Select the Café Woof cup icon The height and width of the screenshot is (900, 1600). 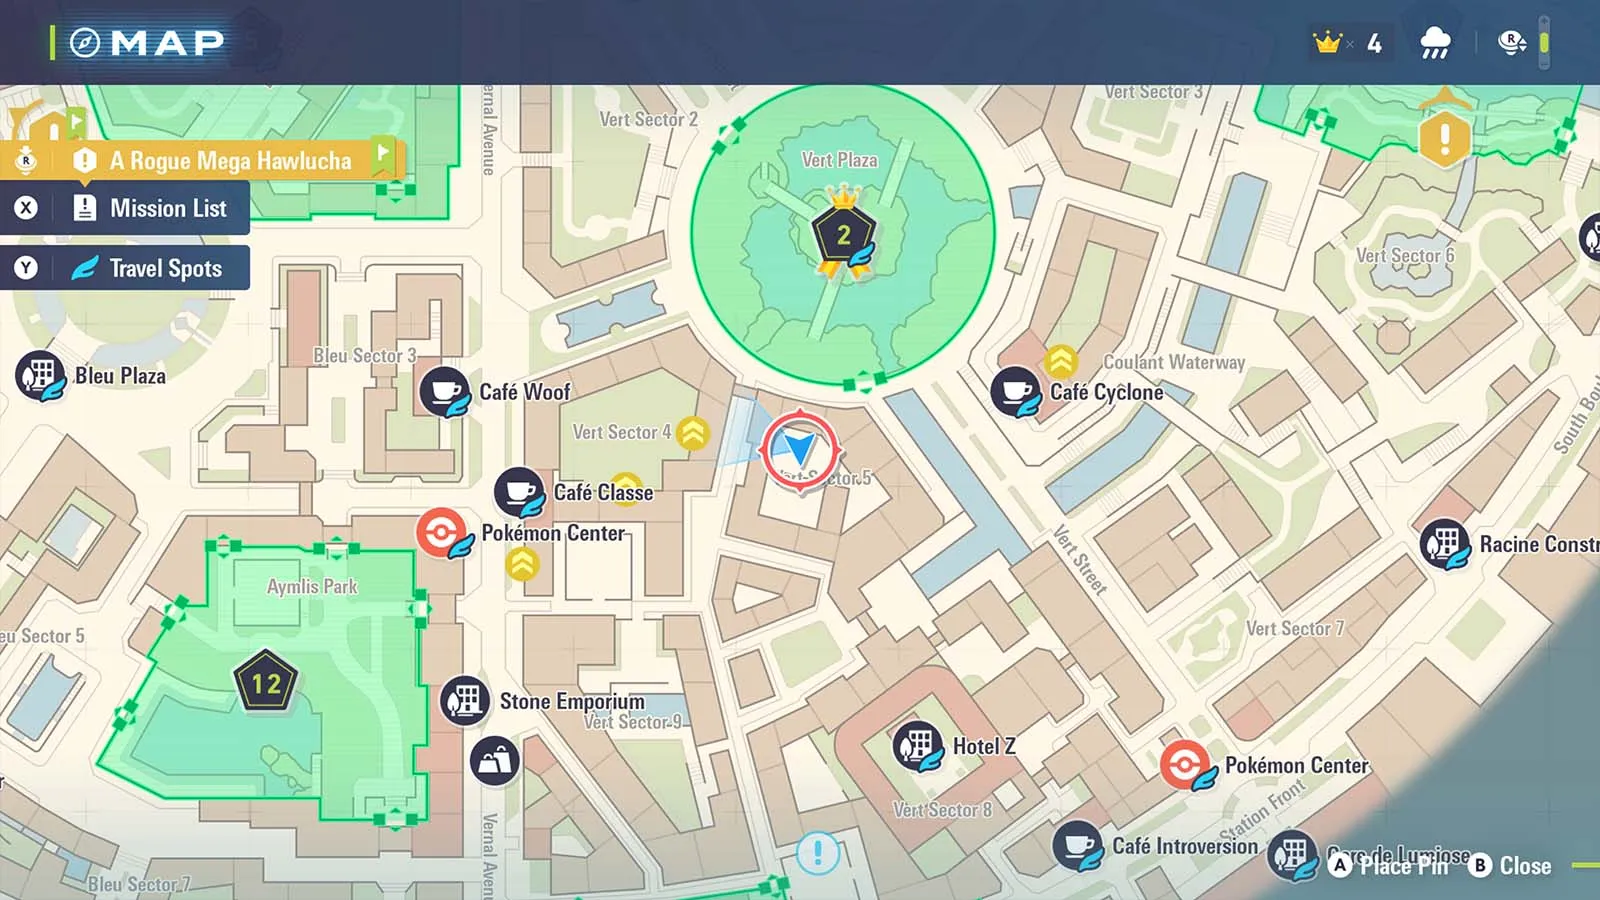[x=444, y=391]
